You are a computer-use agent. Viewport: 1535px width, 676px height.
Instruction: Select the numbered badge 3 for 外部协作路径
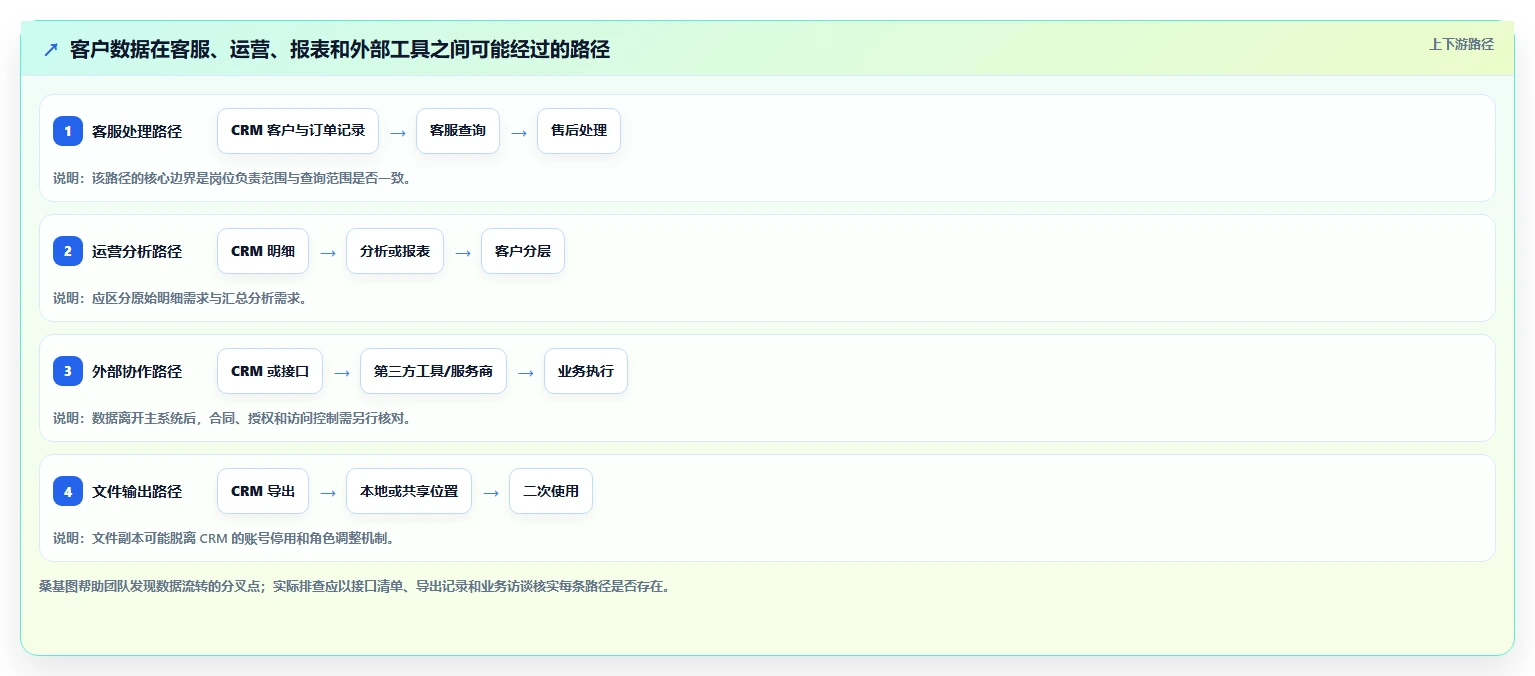click(x=68, y=371)
